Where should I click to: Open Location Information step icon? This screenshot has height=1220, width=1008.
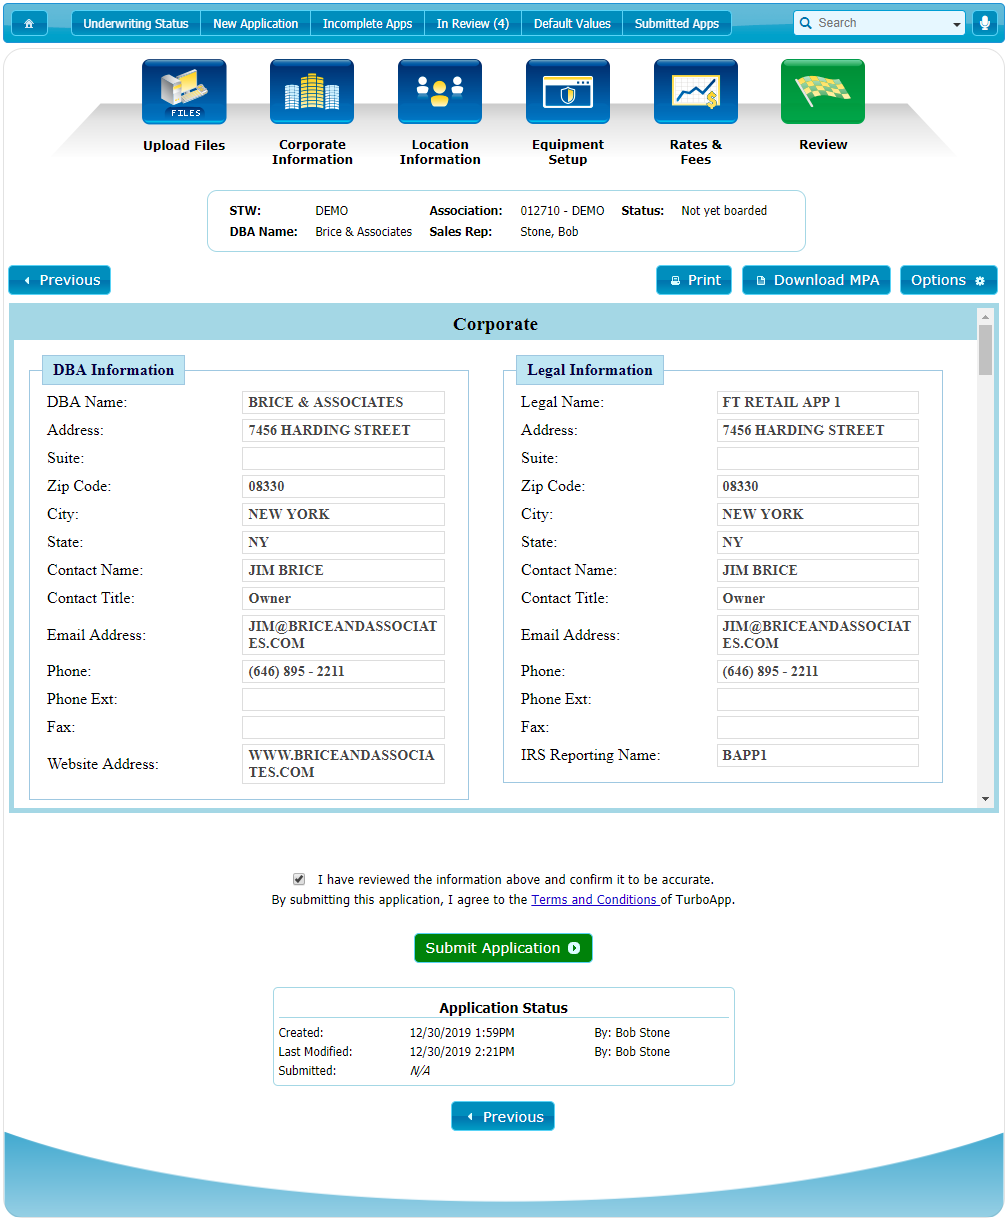440,92
